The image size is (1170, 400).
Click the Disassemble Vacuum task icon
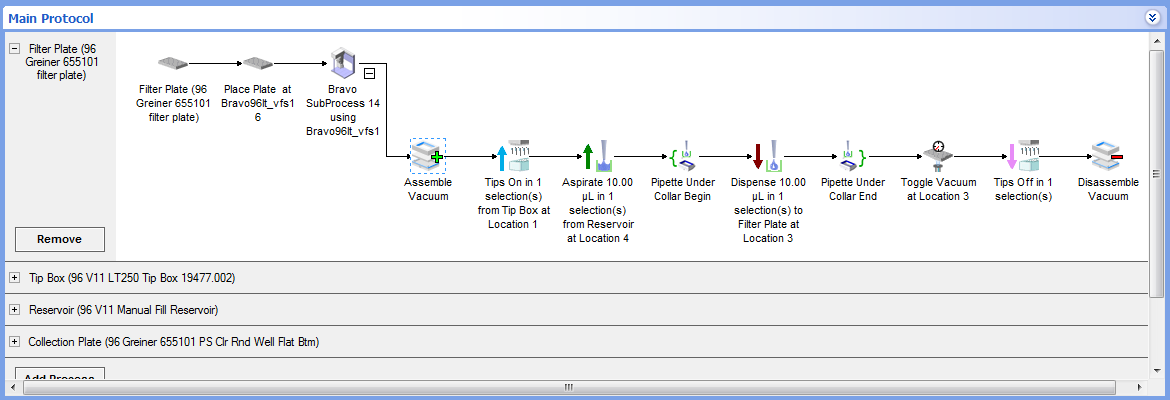pyautogui.click(x=1107, y=156)
